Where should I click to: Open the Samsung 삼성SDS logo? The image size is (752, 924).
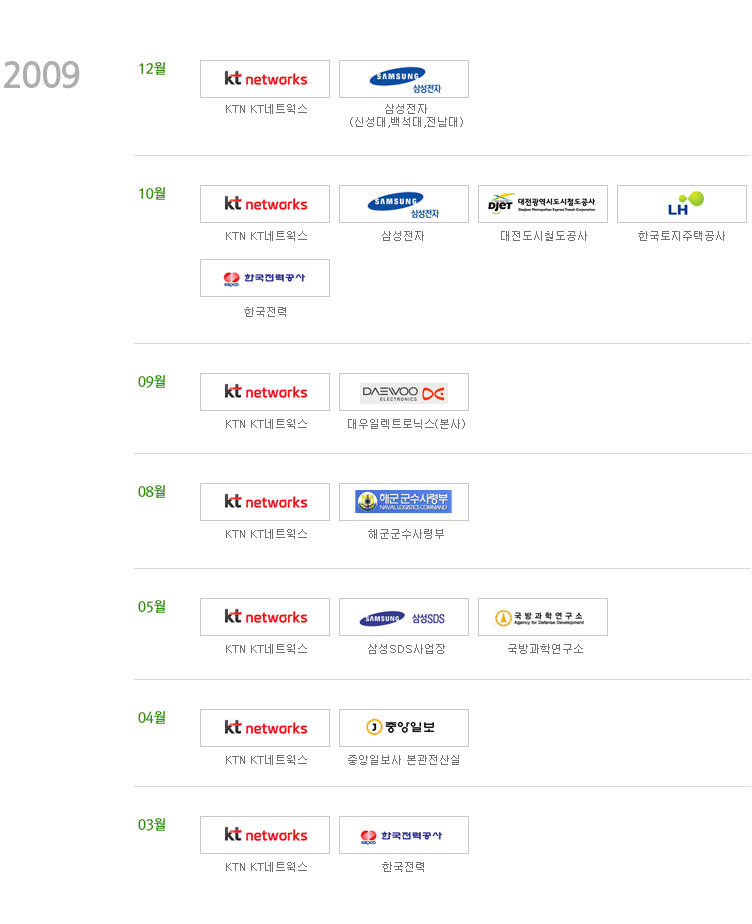click(404, 617)
